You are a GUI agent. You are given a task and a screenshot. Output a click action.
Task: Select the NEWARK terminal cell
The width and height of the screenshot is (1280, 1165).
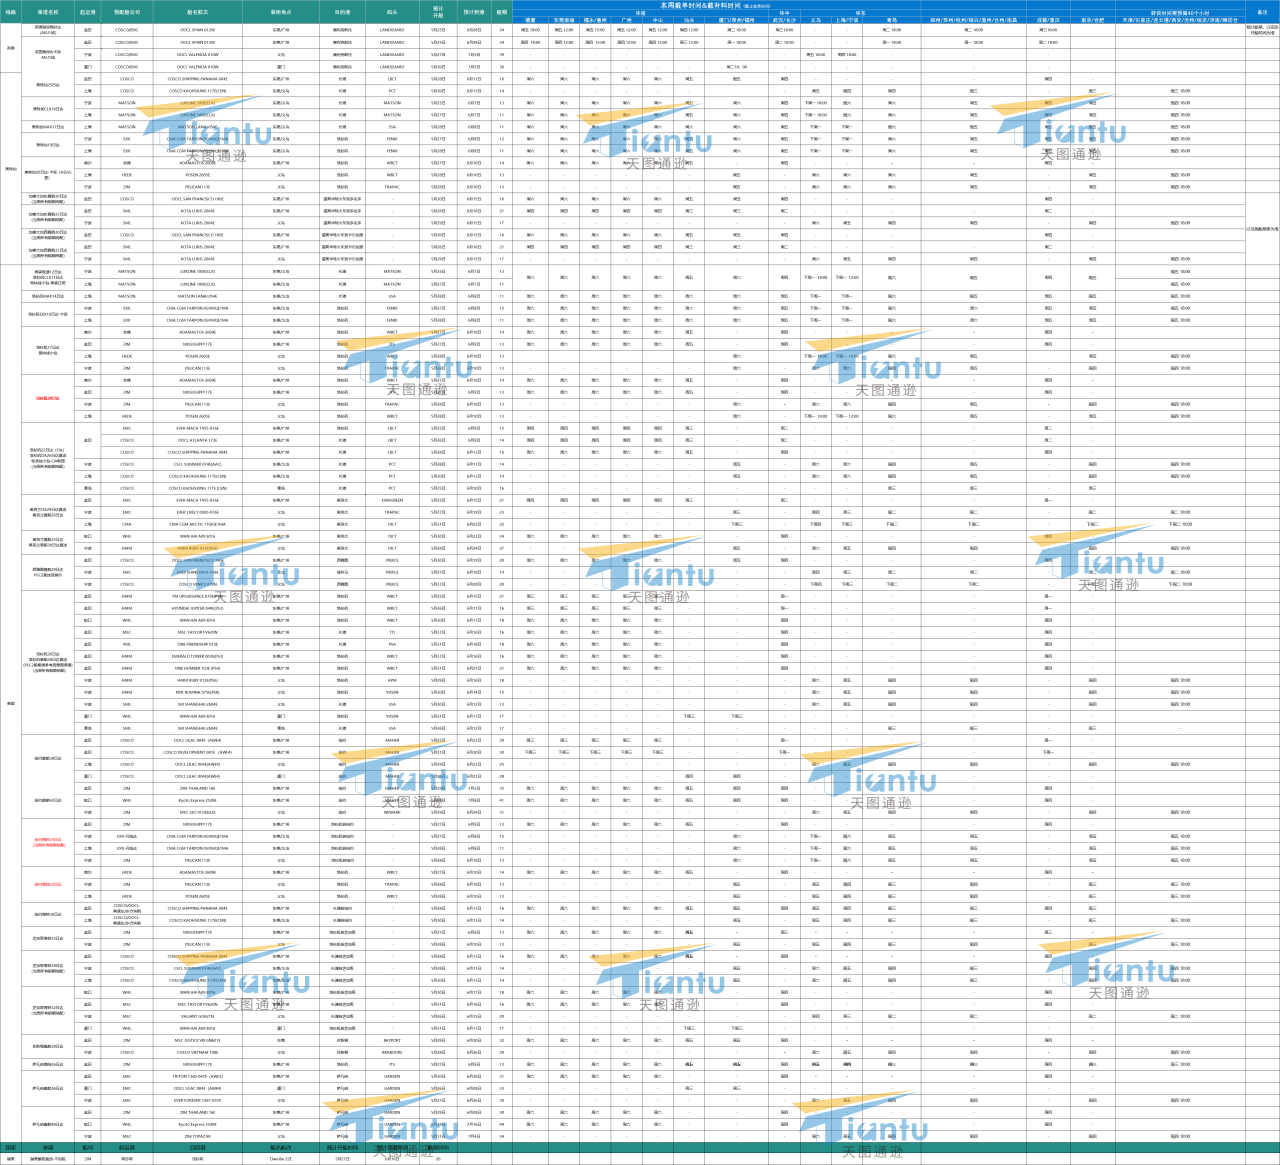pyautogui.click(x=392, y=812)
